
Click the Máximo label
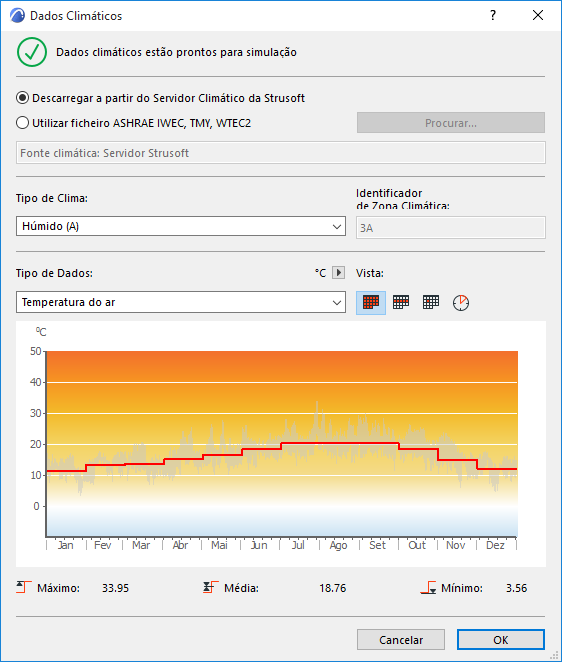[x=58, y=588]
